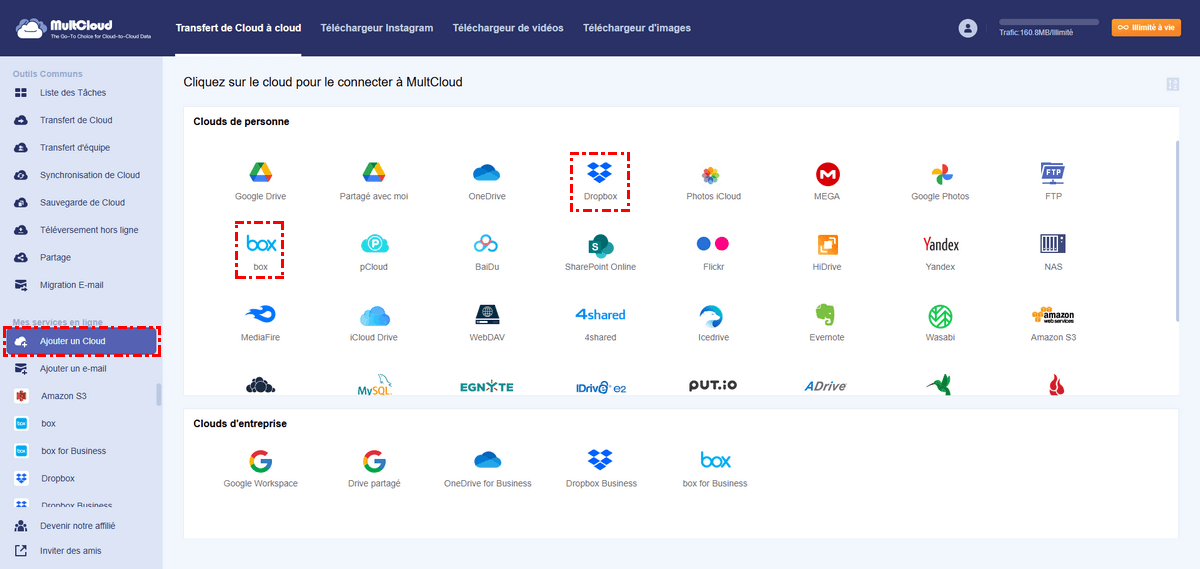Connect Amazon S3 from the cloud grid

coord(1053,323)
